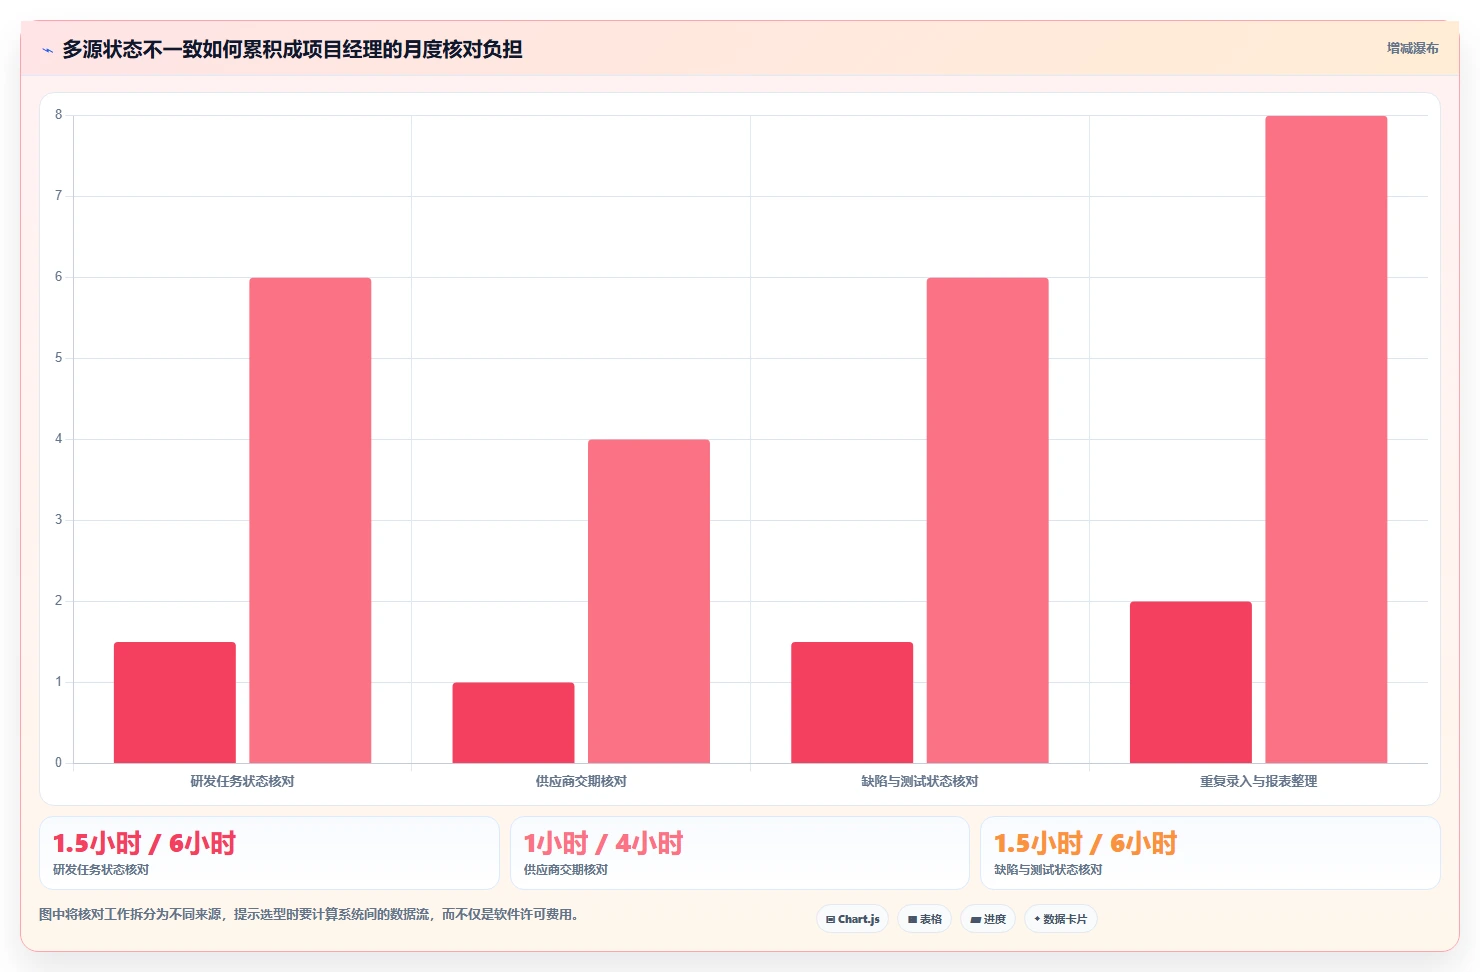Select the 进度 chip
Screen dimensions: 1480x972
pyautogui.click(x=988, y=919)
